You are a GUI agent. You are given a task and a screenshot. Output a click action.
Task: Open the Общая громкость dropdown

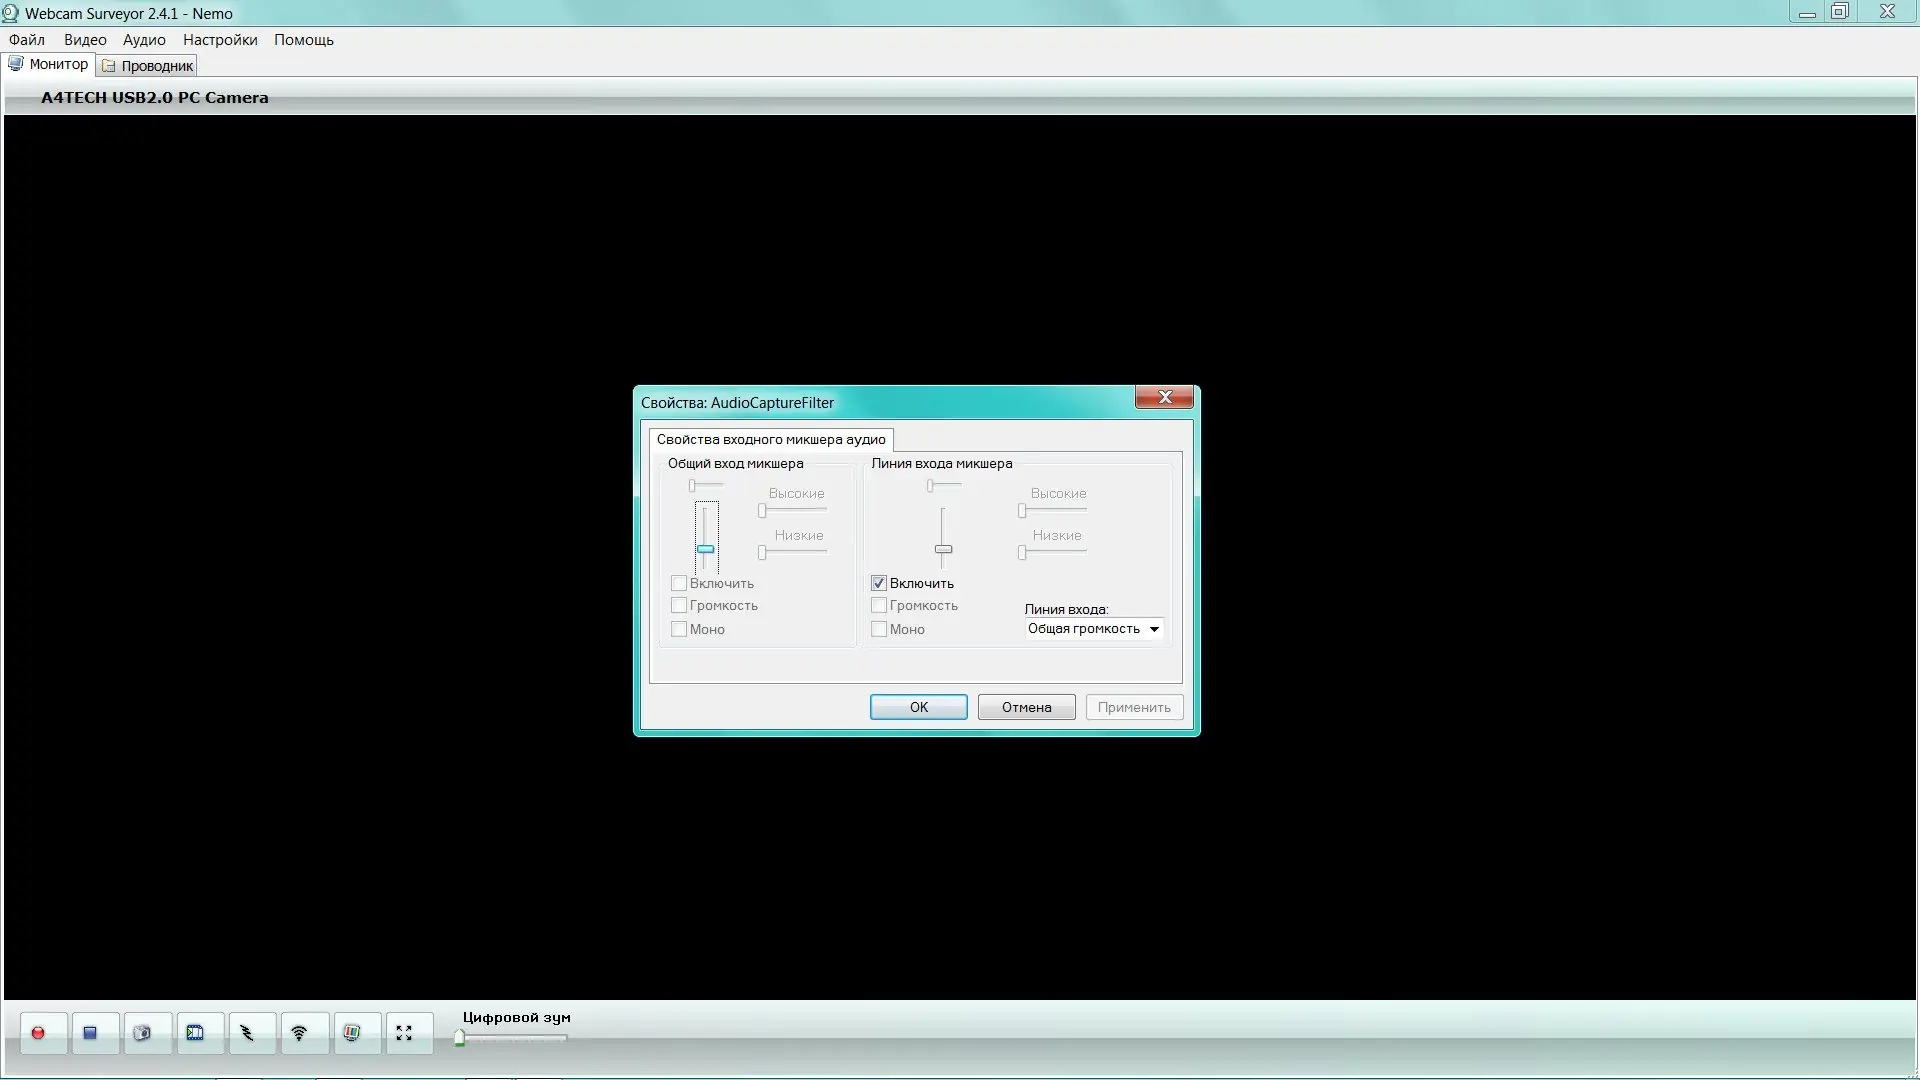[x=1094, y=629]
